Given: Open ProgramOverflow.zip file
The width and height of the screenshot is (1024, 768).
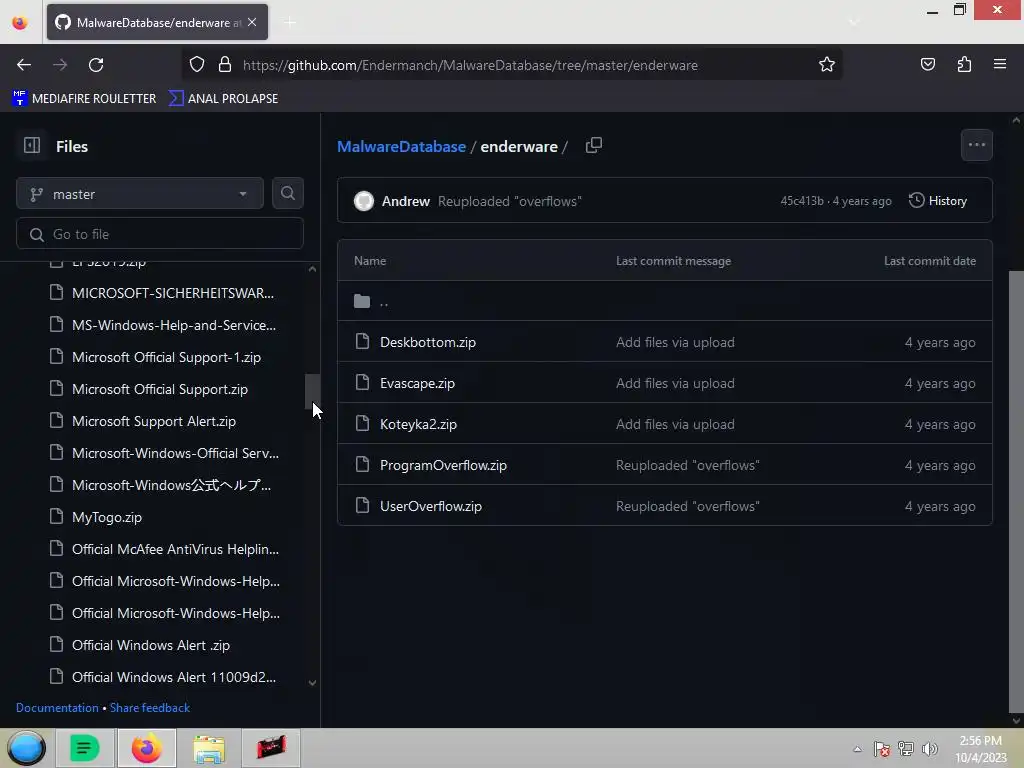Looking at the screenshot, I should tap(443, 466).
